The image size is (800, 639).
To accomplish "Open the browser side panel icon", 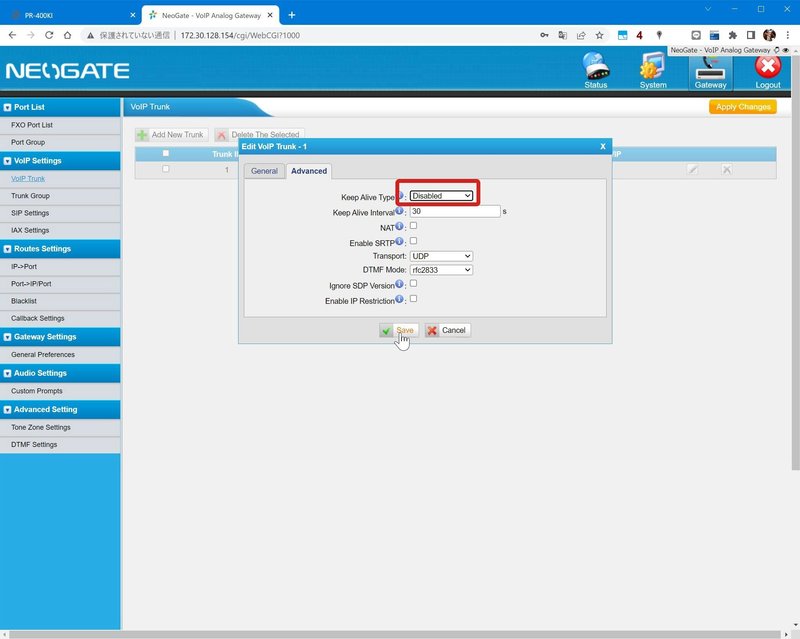I will pyautogui.click(x=751, y=35).
